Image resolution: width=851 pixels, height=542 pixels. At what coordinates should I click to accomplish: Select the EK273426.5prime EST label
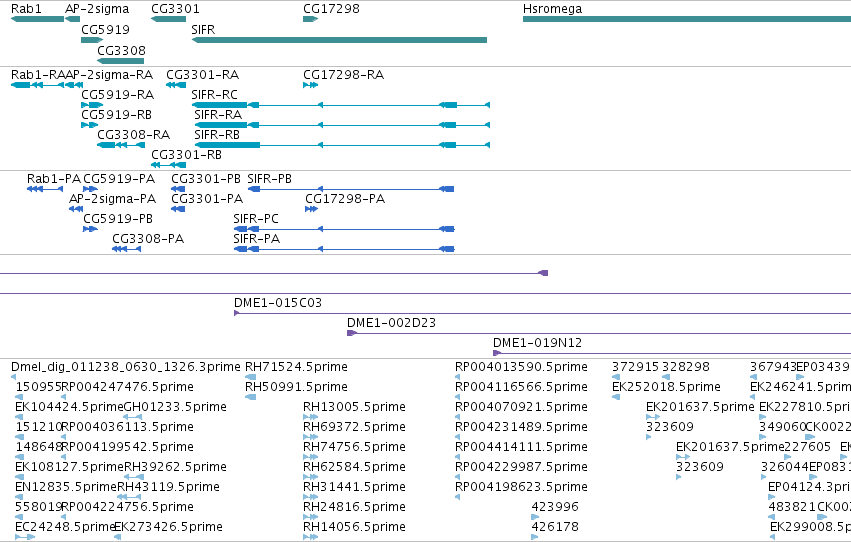[168, 527]
